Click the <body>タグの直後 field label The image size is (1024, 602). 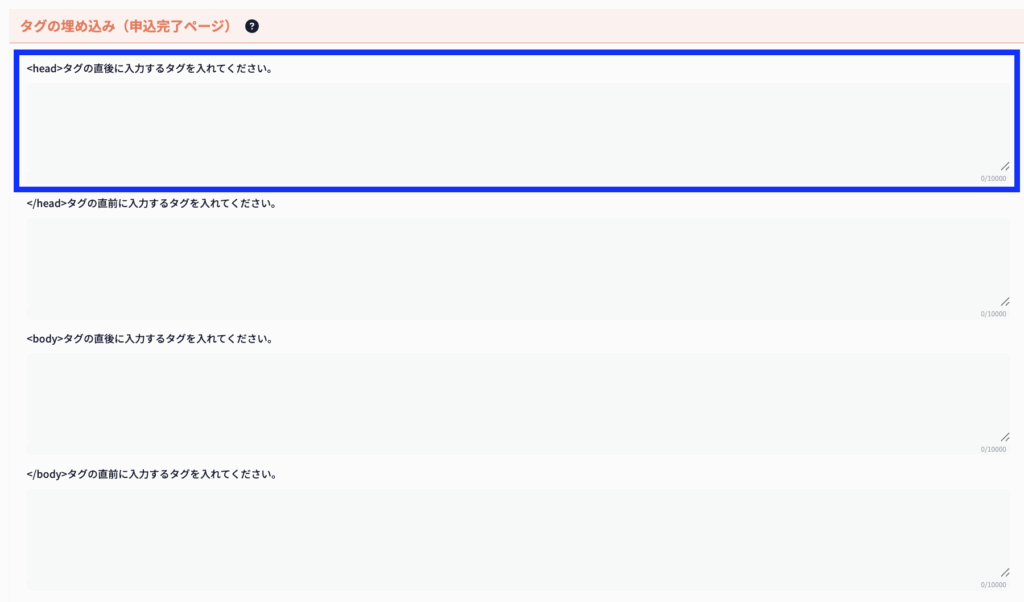click(x=150, y=339)
